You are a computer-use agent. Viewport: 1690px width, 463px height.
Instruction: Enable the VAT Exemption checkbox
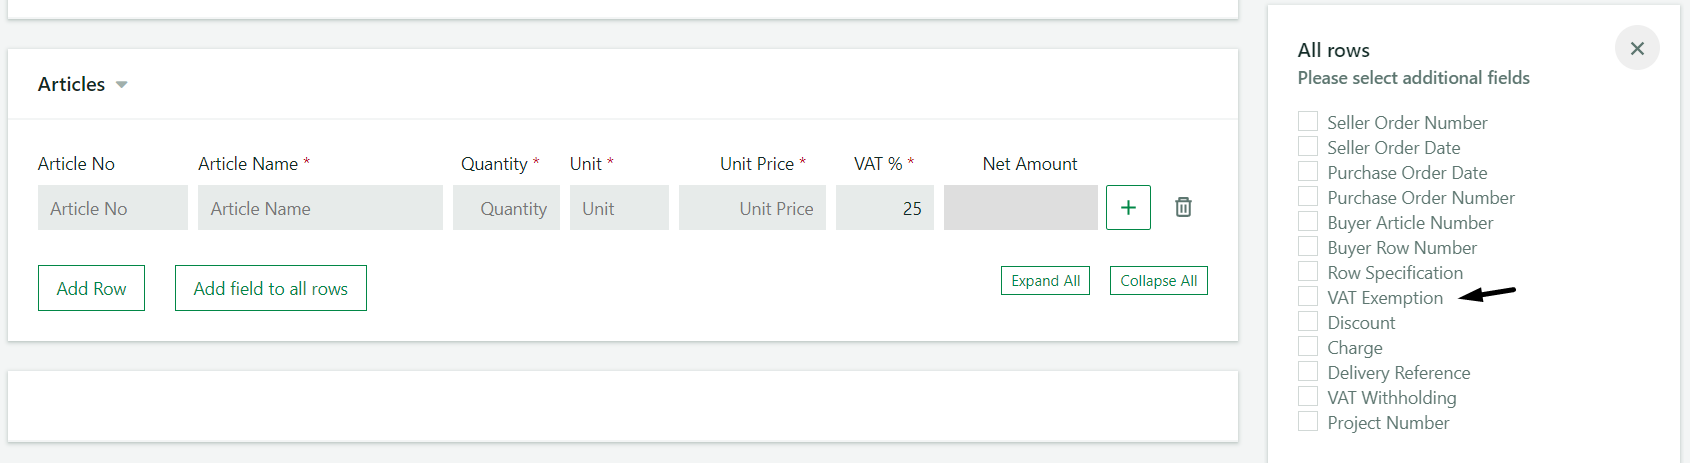[x=1308, y=296]
